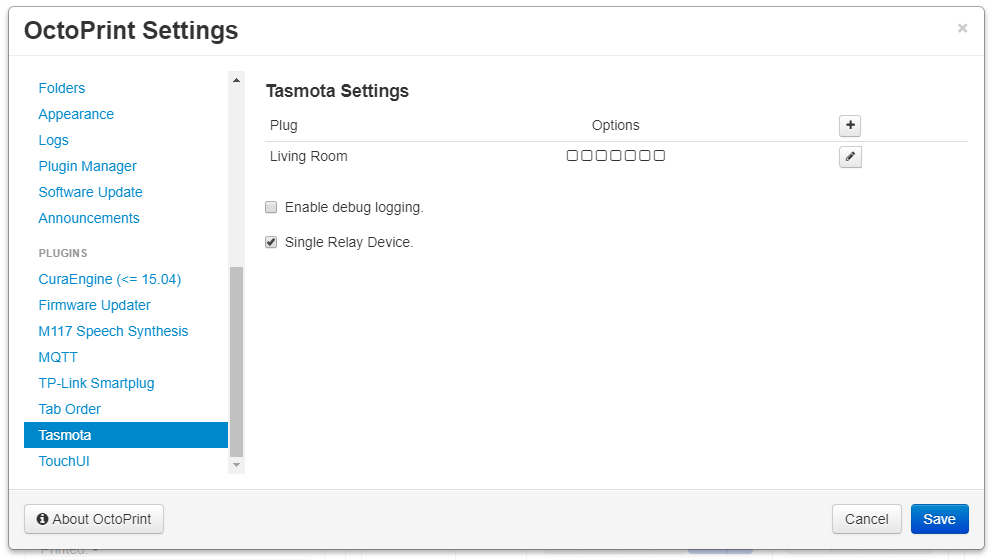Viewport: 994px width, 560px height.
Task: Uncheck Single Relay Device checkbox
Action: pos(271,242)
